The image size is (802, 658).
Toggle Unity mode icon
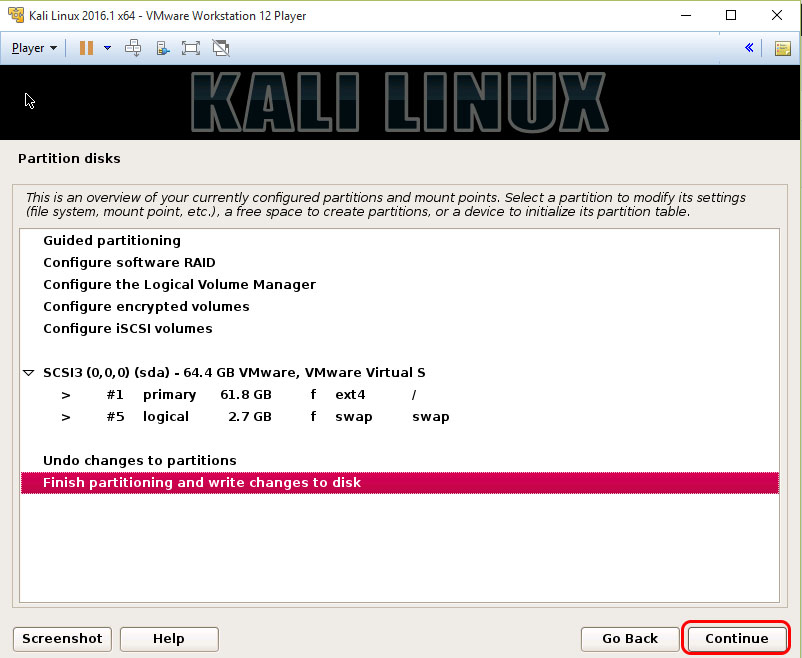click(x=221, y=48)
